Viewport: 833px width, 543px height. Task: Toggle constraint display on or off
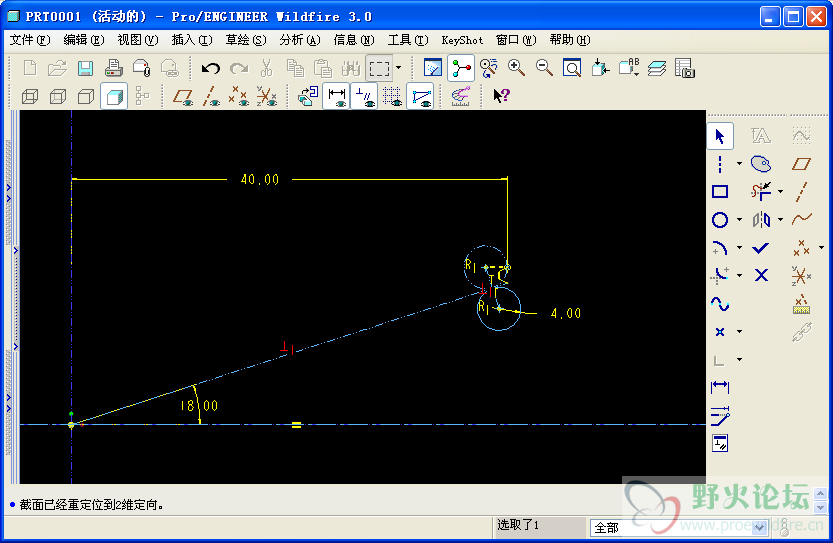click(364, 96)
